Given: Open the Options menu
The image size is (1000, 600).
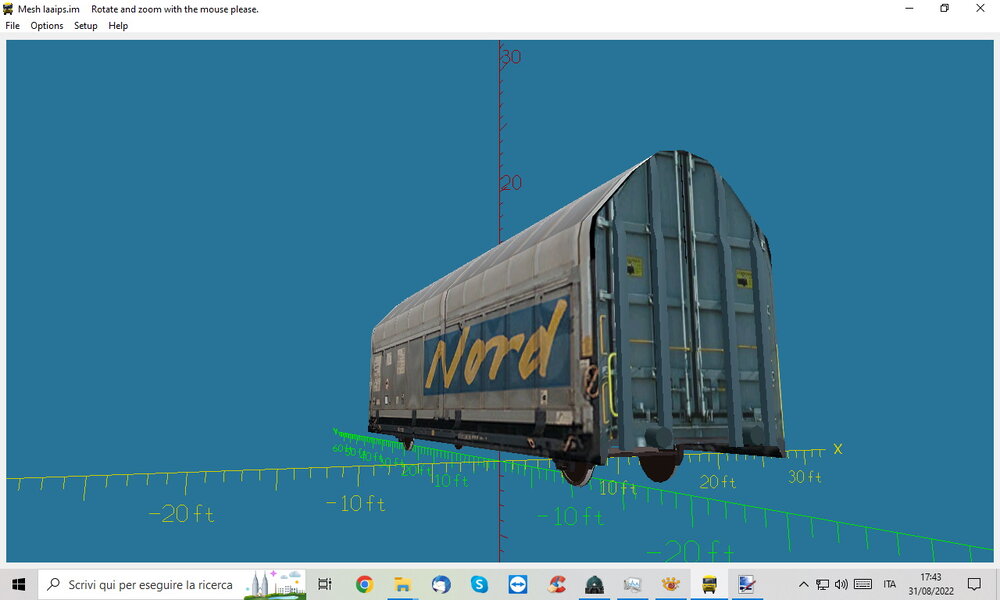Looking at the screenshot, I should click(47, 26).
